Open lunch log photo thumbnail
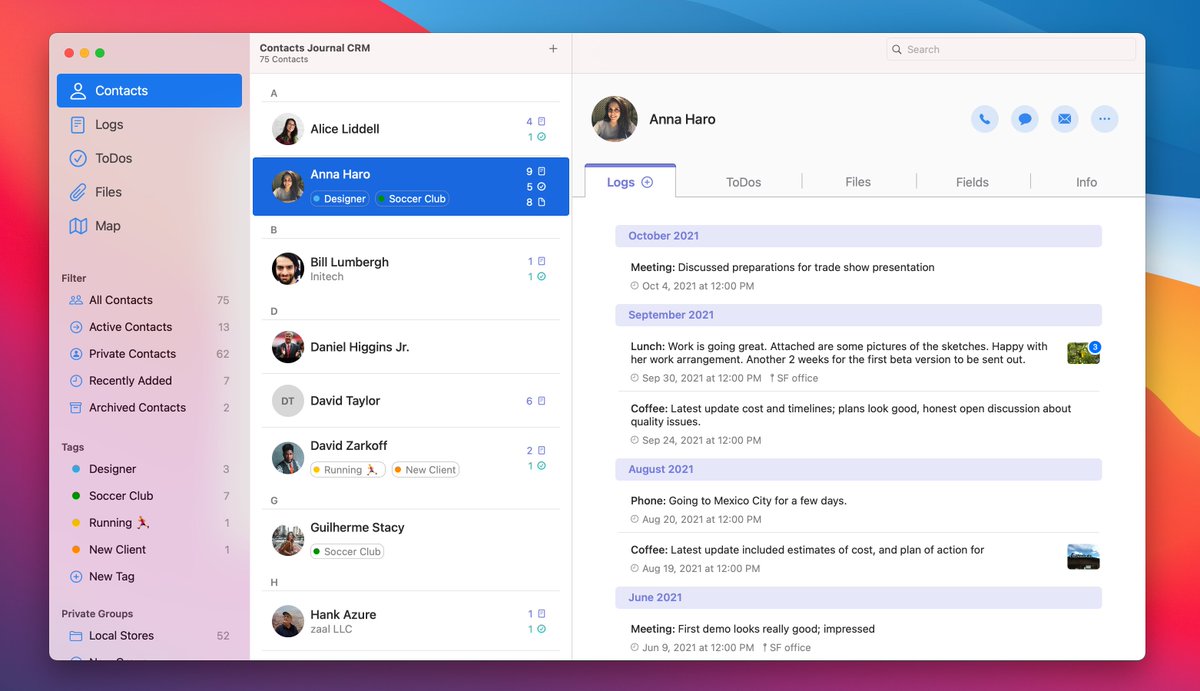 pos(1083,352)
